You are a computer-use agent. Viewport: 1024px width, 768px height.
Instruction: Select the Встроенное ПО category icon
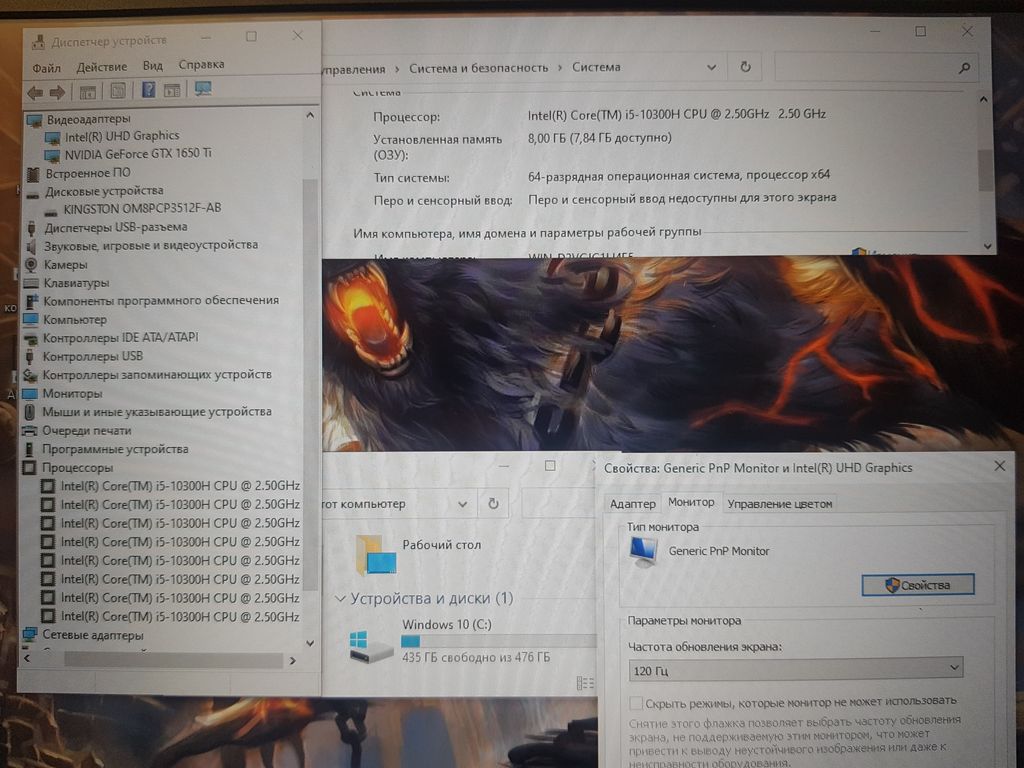pyautogui.click(x=33, y=174)
